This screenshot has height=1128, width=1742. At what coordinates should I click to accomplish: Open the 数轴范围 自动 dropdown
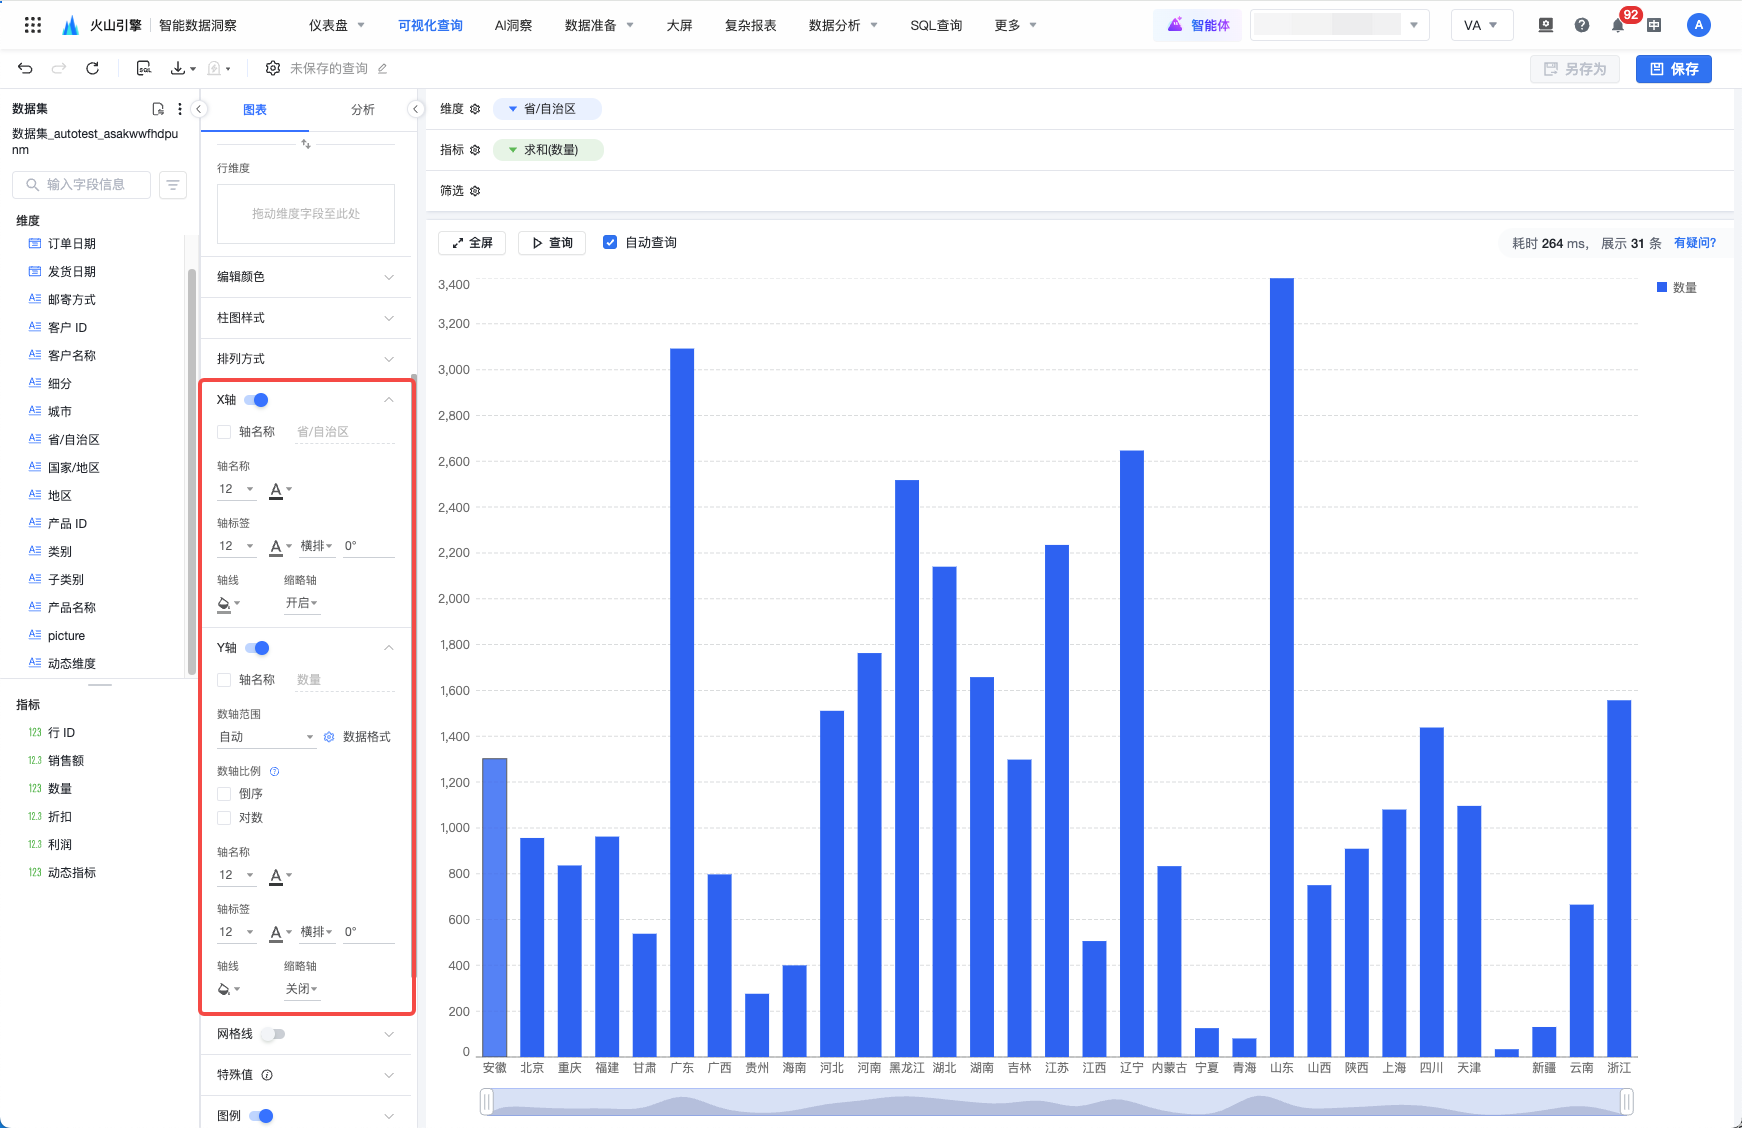point(266,737)
